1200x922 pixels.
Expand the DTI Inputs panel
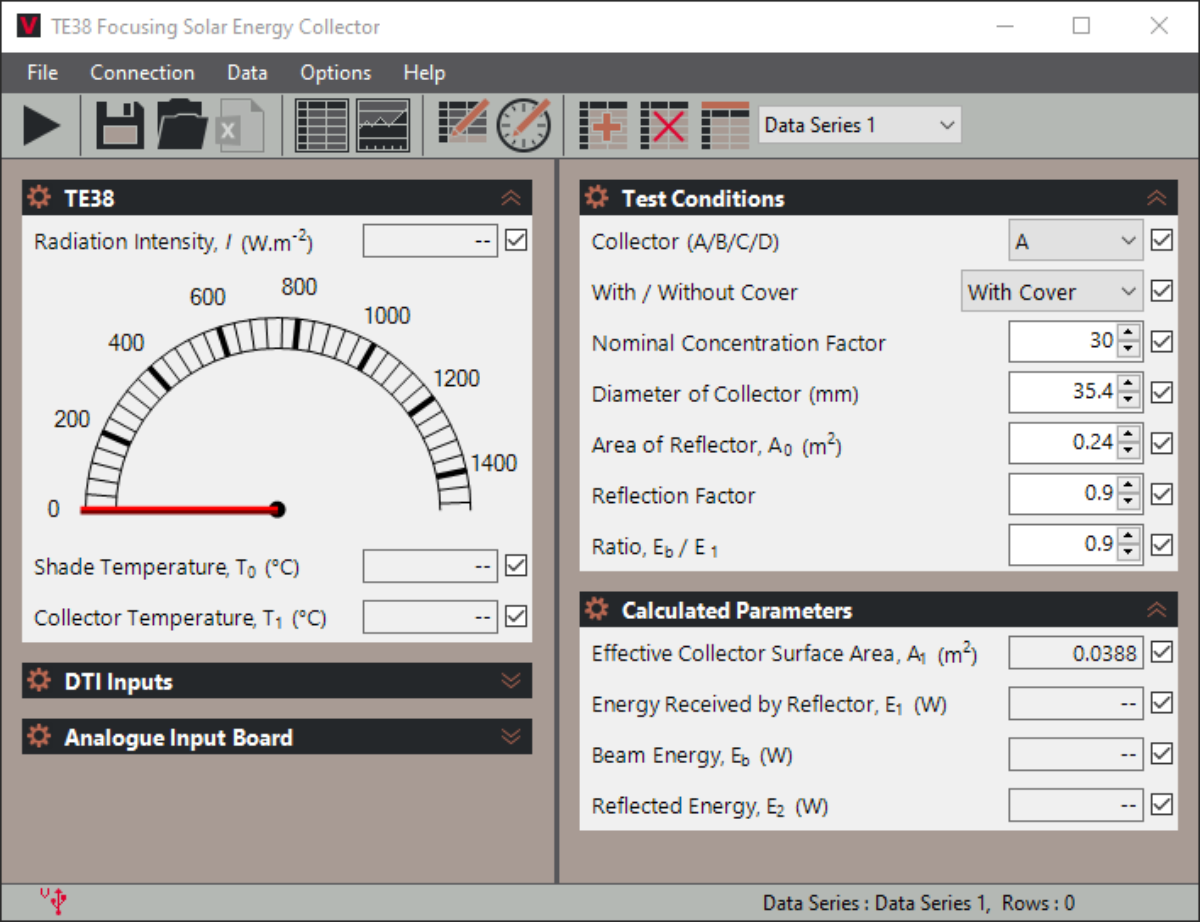(x=511, y=681)
